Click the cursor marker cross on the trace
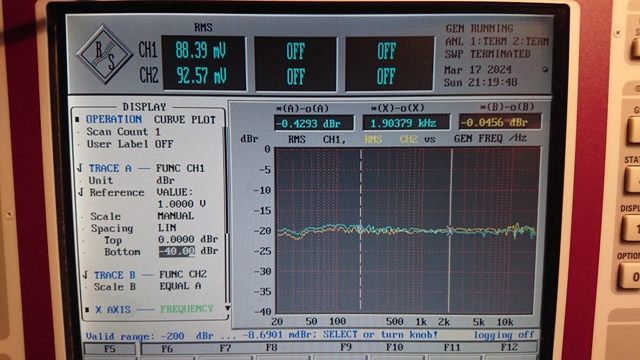 pos(450,231)
